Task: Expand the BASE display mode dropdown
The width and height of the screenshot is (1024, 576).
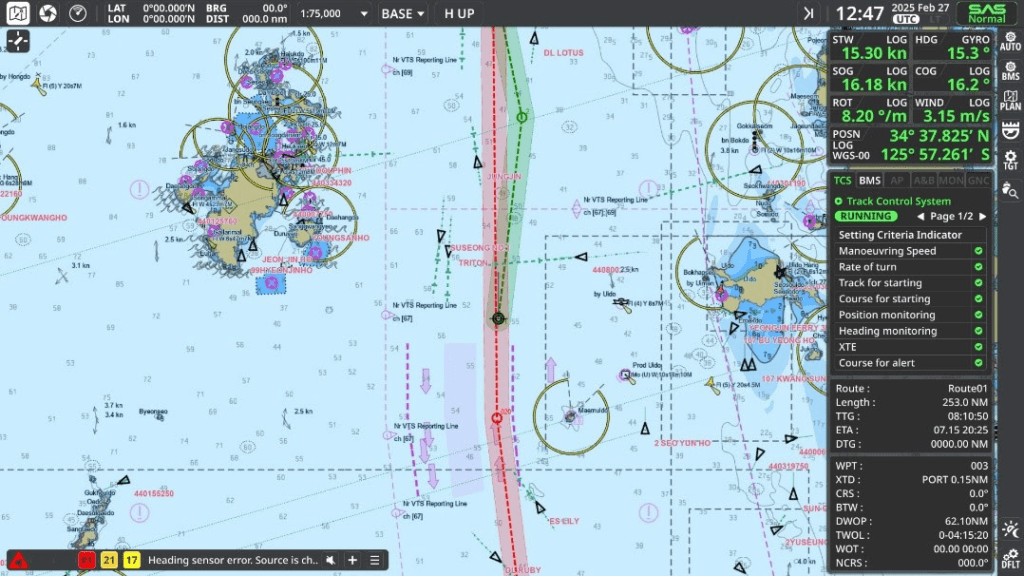Action: [403, 14]
